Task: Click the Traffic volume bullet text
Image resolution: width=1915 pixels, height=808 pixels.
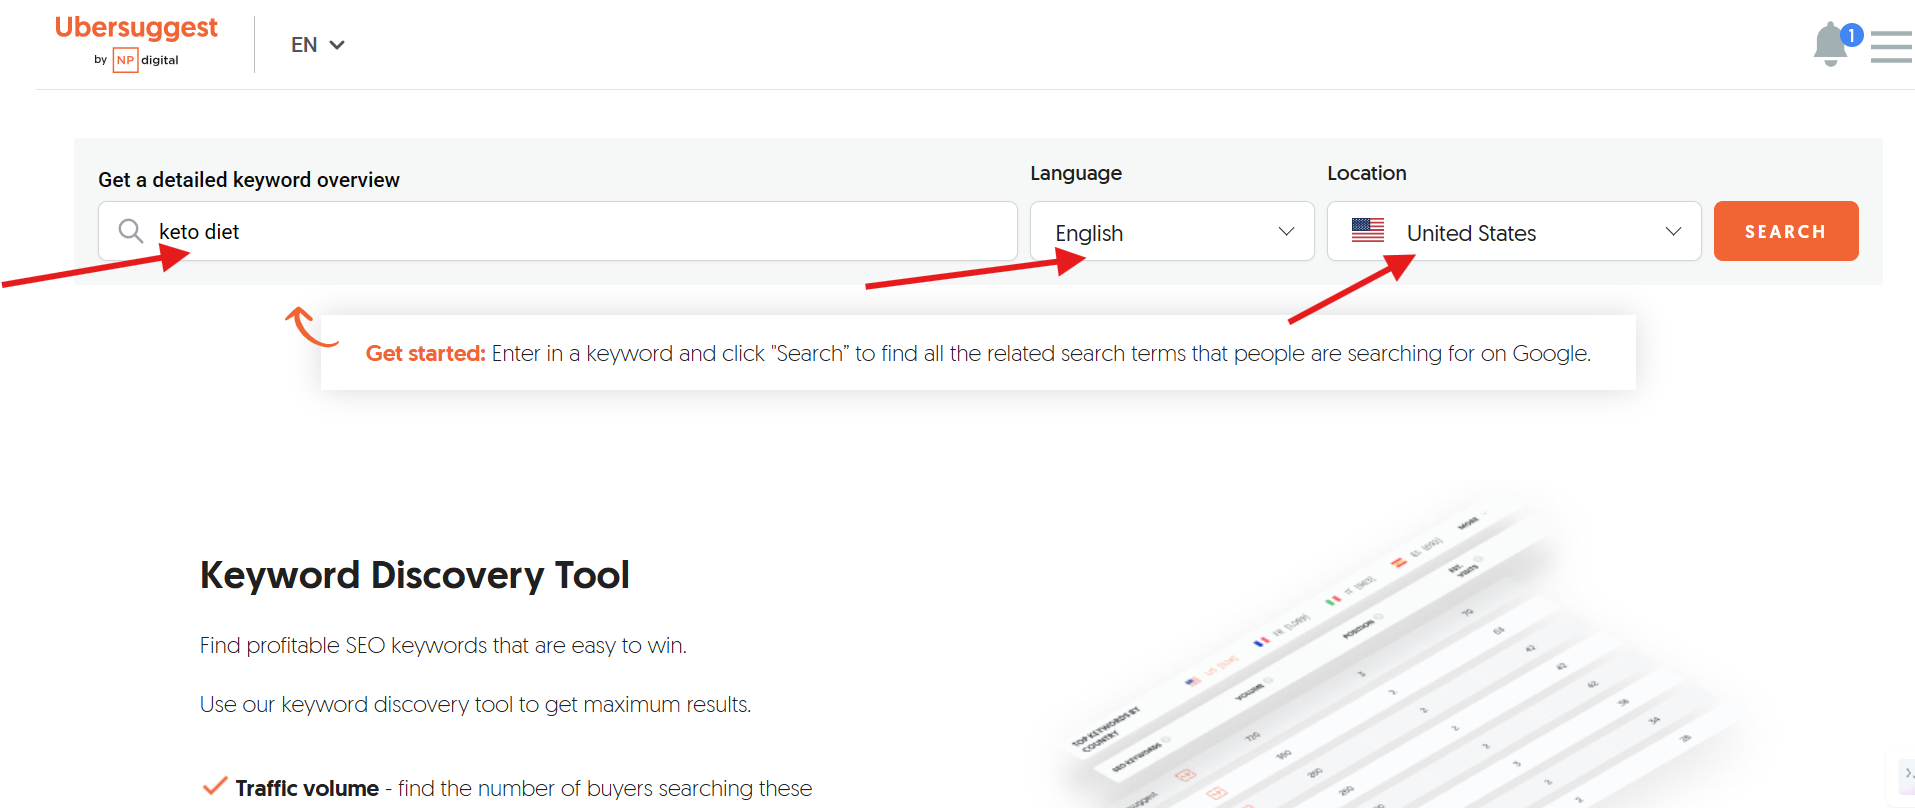Action: (x=524, y=788)
